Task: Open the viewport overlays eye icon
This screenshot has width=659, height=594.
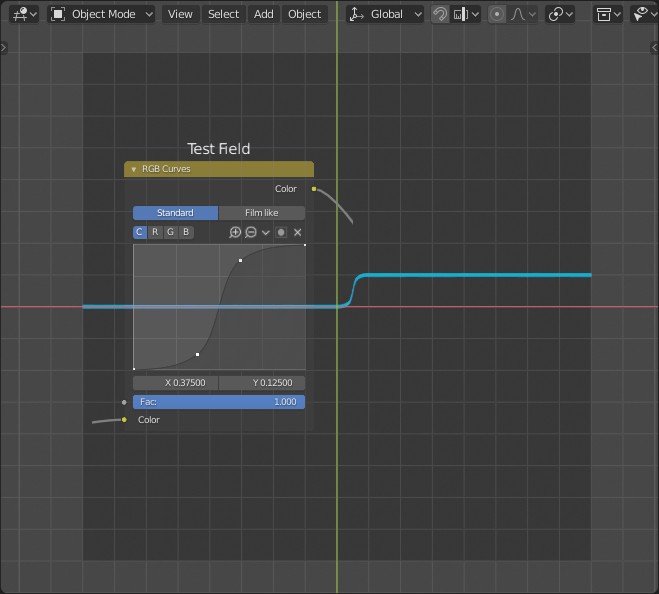Action: (x=641, y=14)
